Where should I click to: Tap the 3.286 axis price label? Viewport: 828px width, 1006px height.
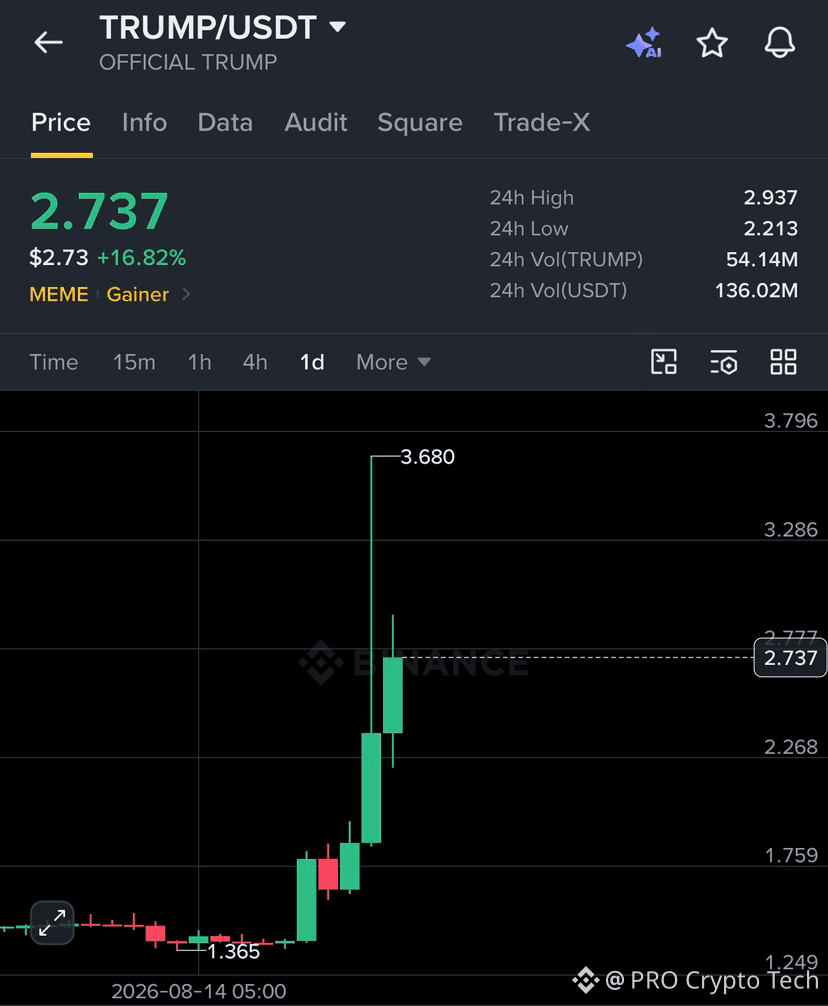791,530
